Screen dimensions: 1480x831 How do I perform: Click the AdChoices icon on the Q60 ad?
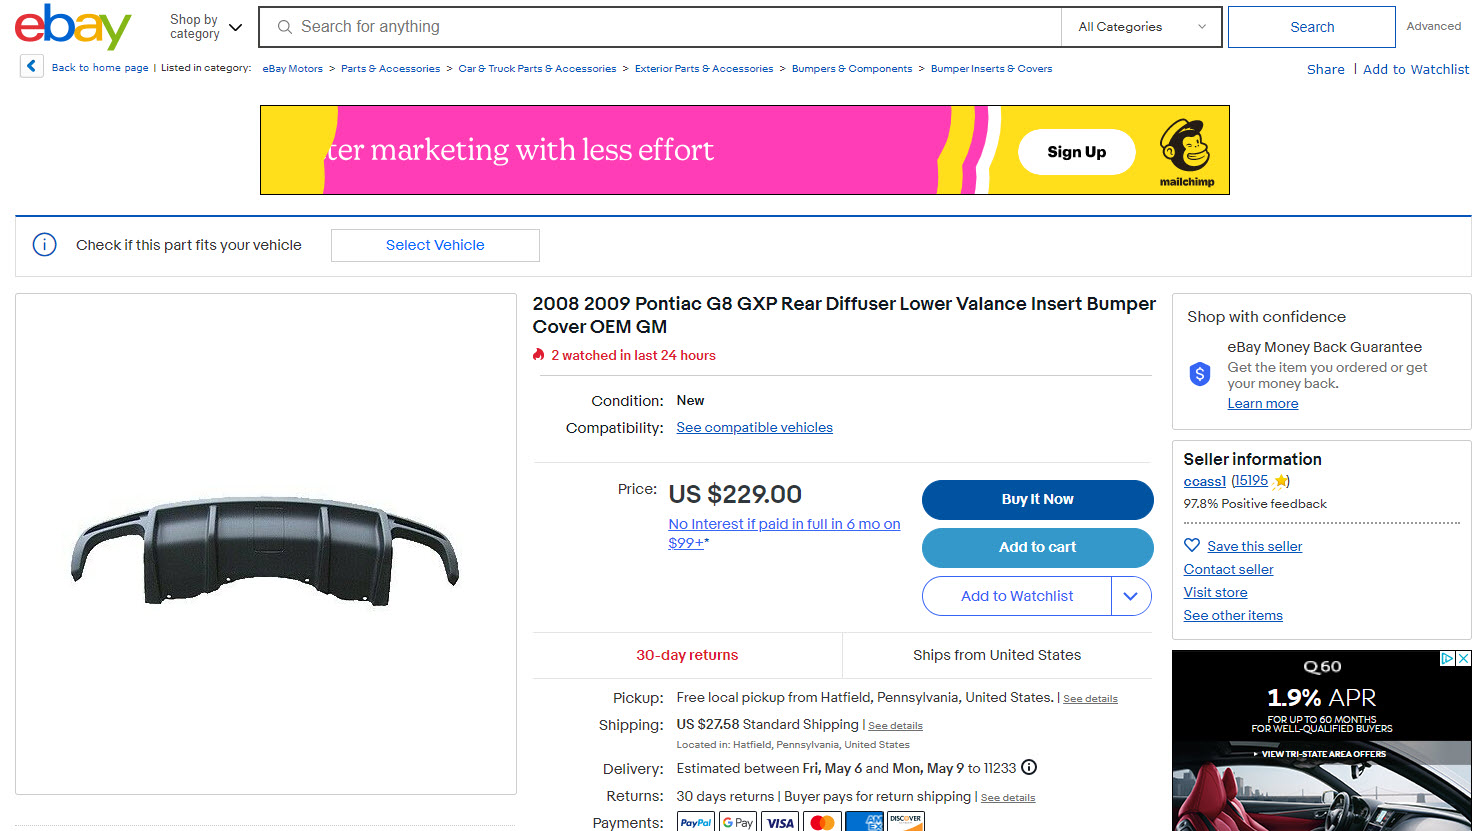click(x=1447, y=658)
